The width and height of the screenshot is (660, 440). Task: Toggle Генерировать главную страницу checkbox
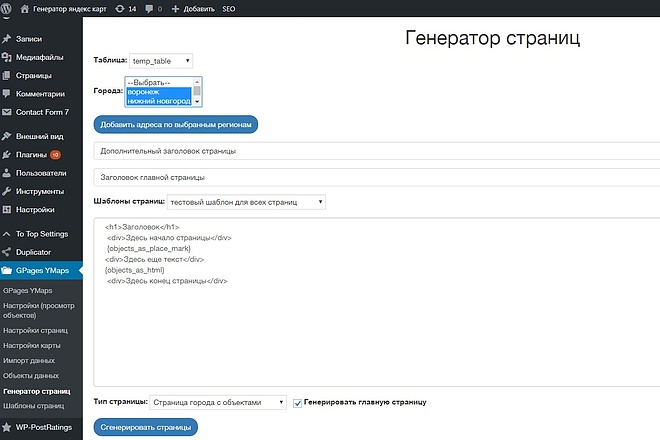297,403
